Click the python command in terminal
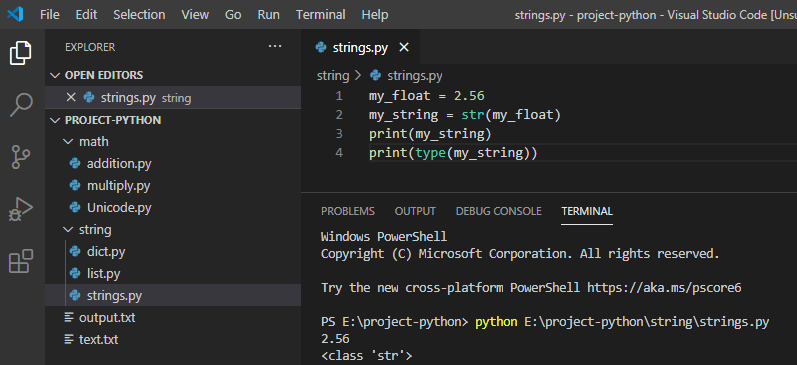This screenshot has height=365, width=797. tap(497, 322)
